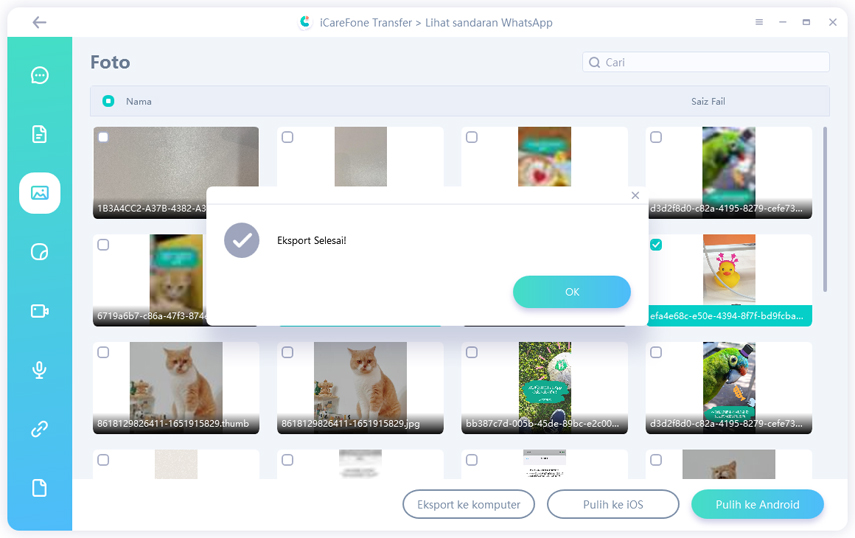Image resolution: width=855 pixels, height=538 pixels.
Task: Toggle the select-all checkbox beside Nama
Action: pyautogui.click(x=108, y=101)
